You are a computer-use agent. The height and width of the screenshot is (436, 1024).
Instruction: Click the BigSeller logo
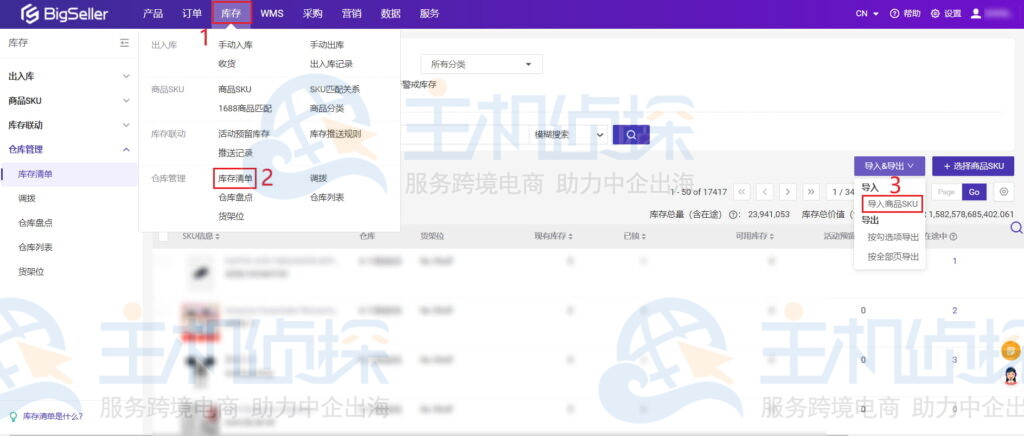[x=64, y=14]
